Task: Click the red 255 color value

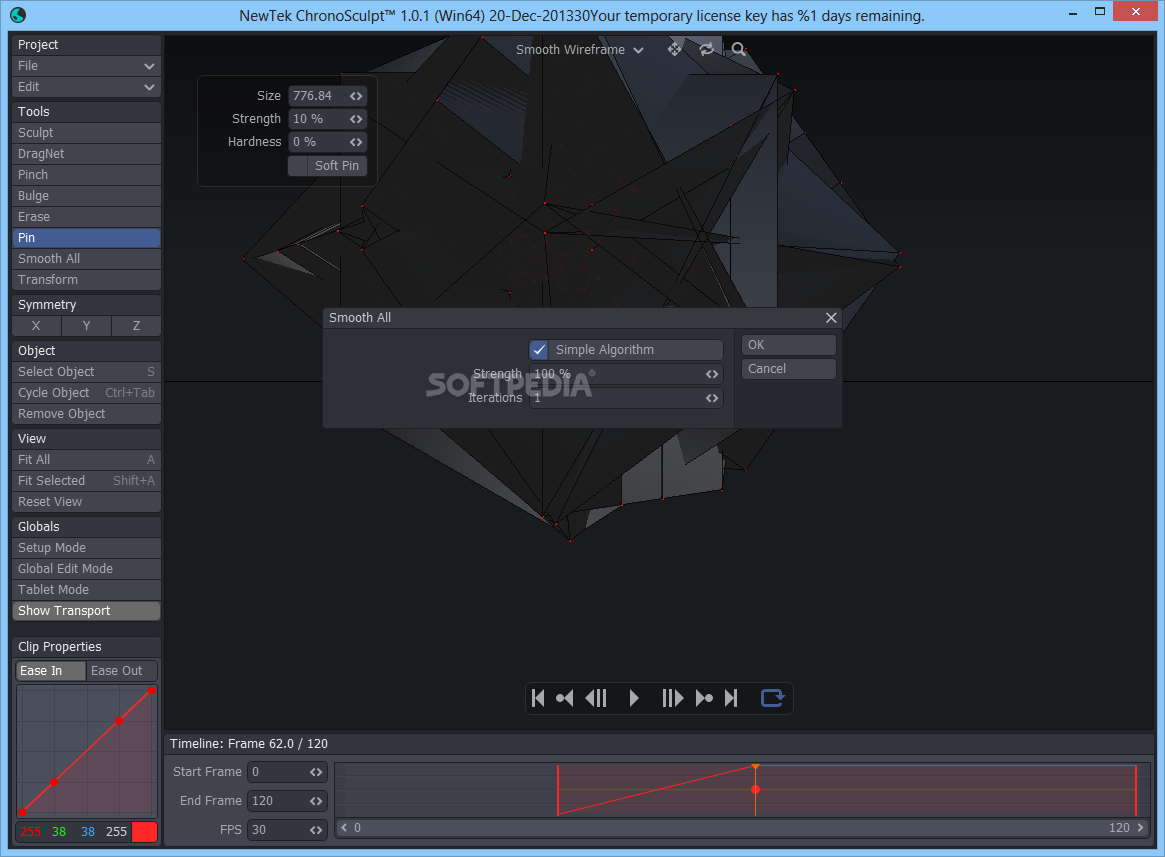Action: point(30,832)
